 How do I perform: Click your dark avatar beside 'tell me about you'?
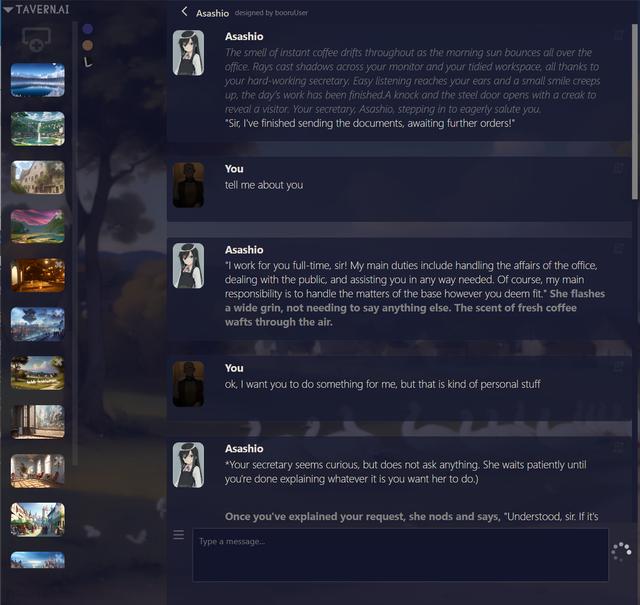point(188,185)
